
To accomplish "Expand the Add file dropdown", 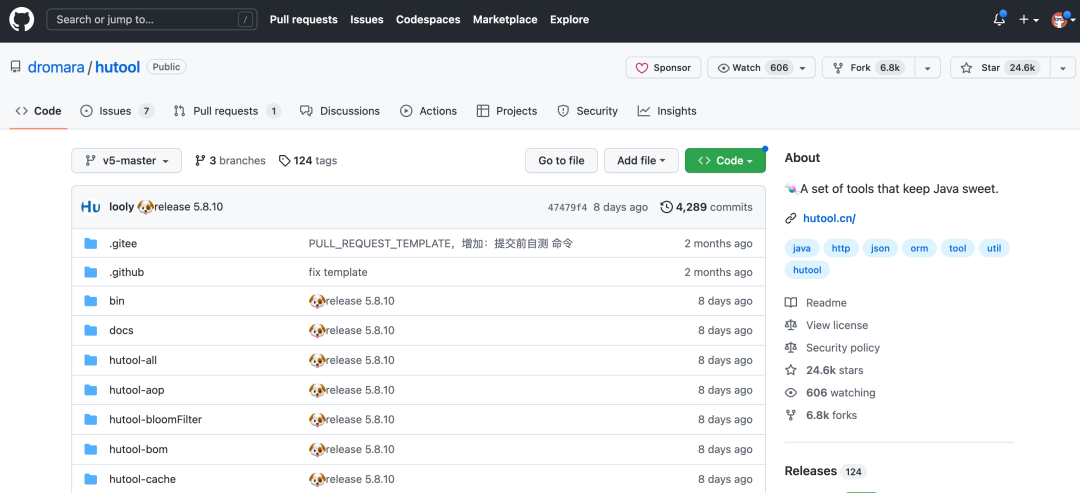I will [x=642, y=161].
